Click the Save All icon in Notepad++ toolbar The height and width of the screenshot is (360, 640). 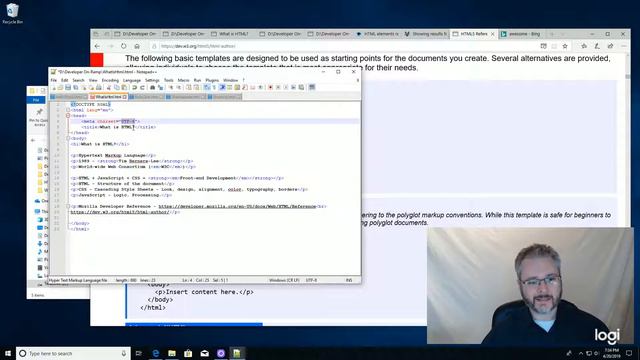click(76, 87)
